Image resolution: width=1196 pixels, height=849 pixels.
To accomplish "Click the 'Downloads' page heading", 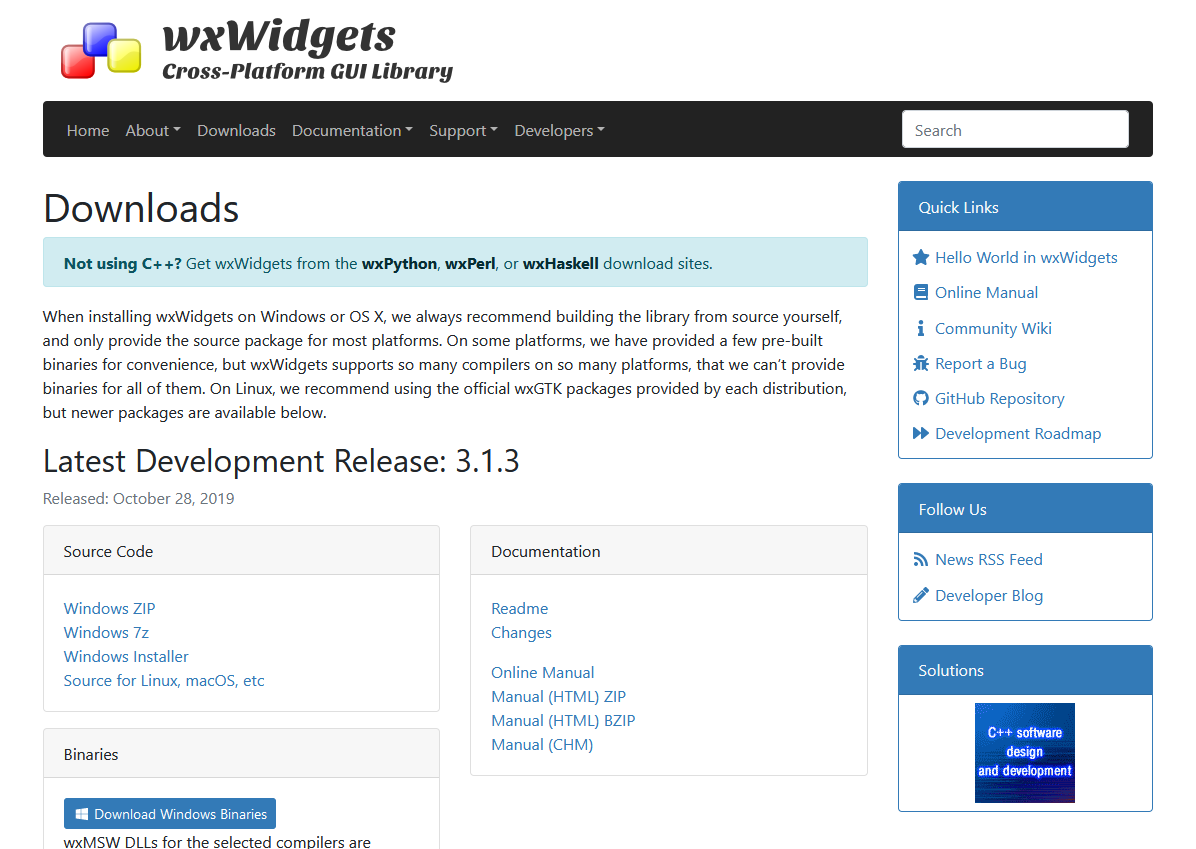I will click(141, 208).
